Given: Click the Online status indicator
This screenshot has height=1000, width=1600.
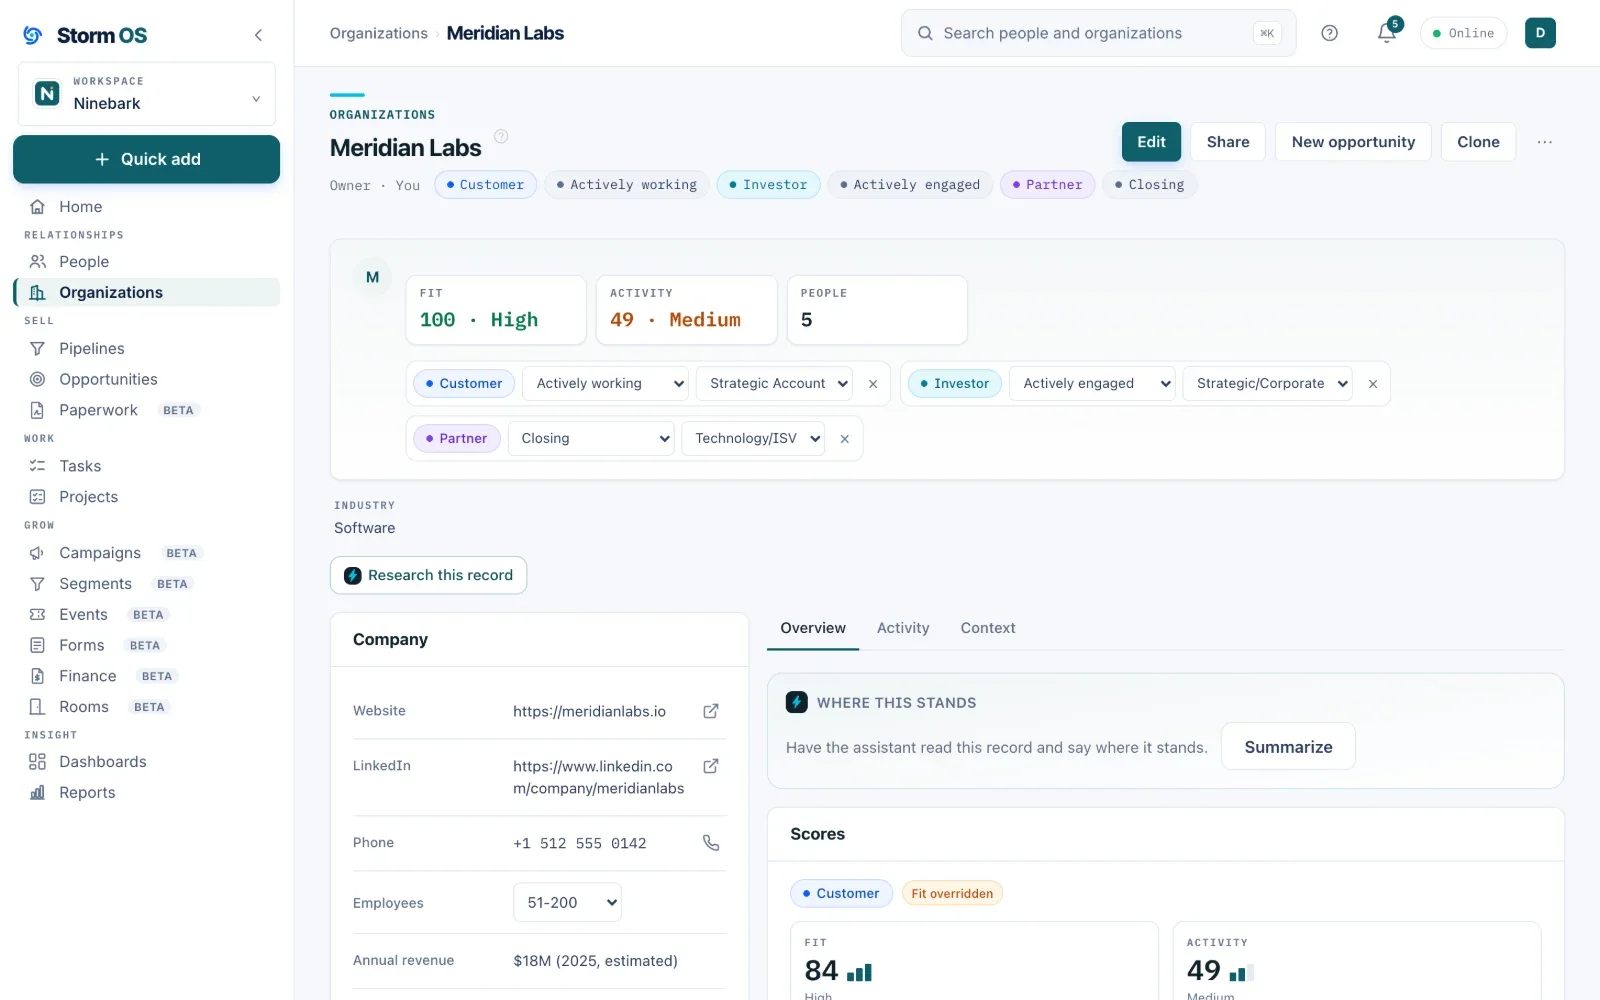Looking at the screenshot, I should 1463,33.
